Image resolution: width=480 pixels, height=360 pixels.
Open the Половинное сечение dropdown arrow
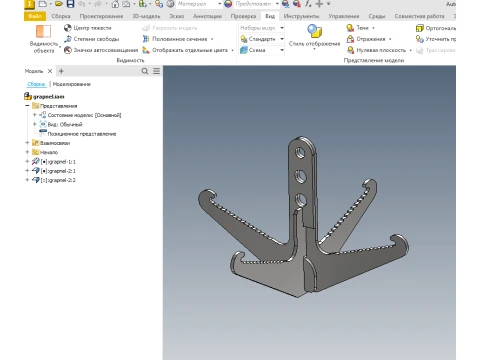point(212,39)
